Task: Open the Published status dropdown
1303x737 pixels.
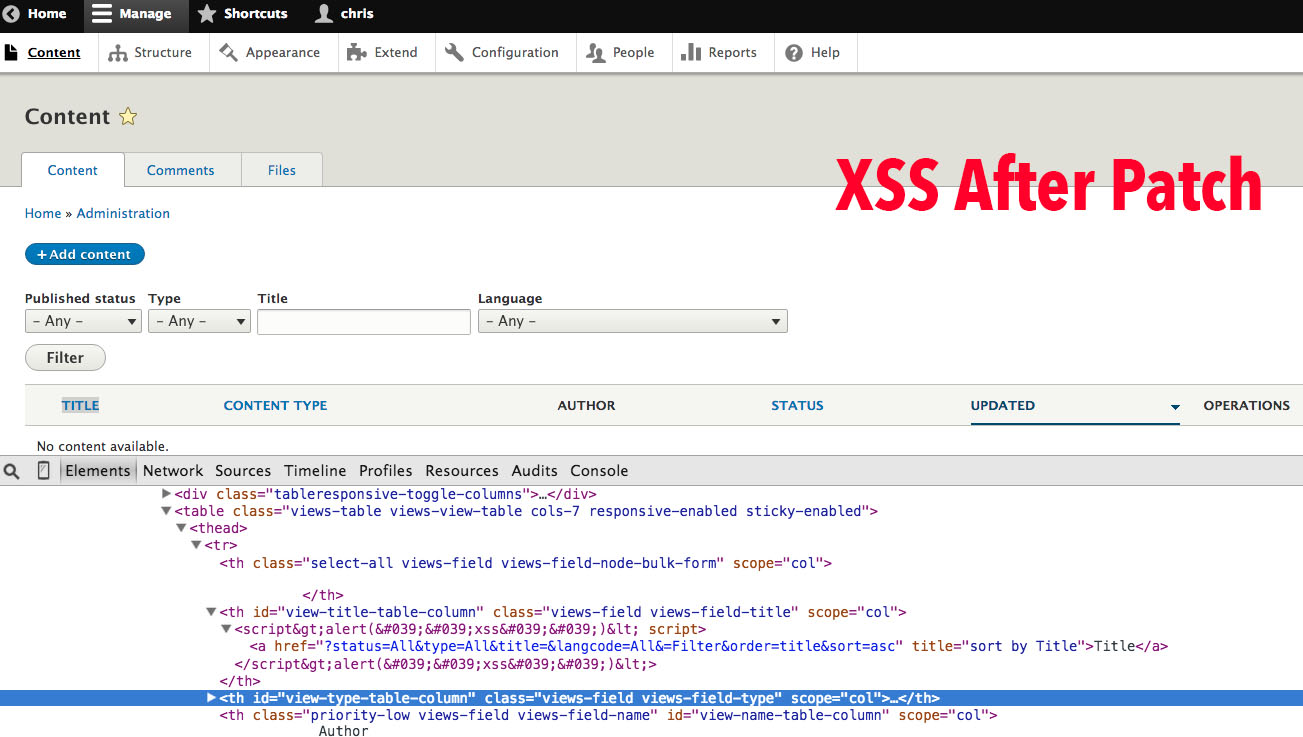Action: point(83,321)
